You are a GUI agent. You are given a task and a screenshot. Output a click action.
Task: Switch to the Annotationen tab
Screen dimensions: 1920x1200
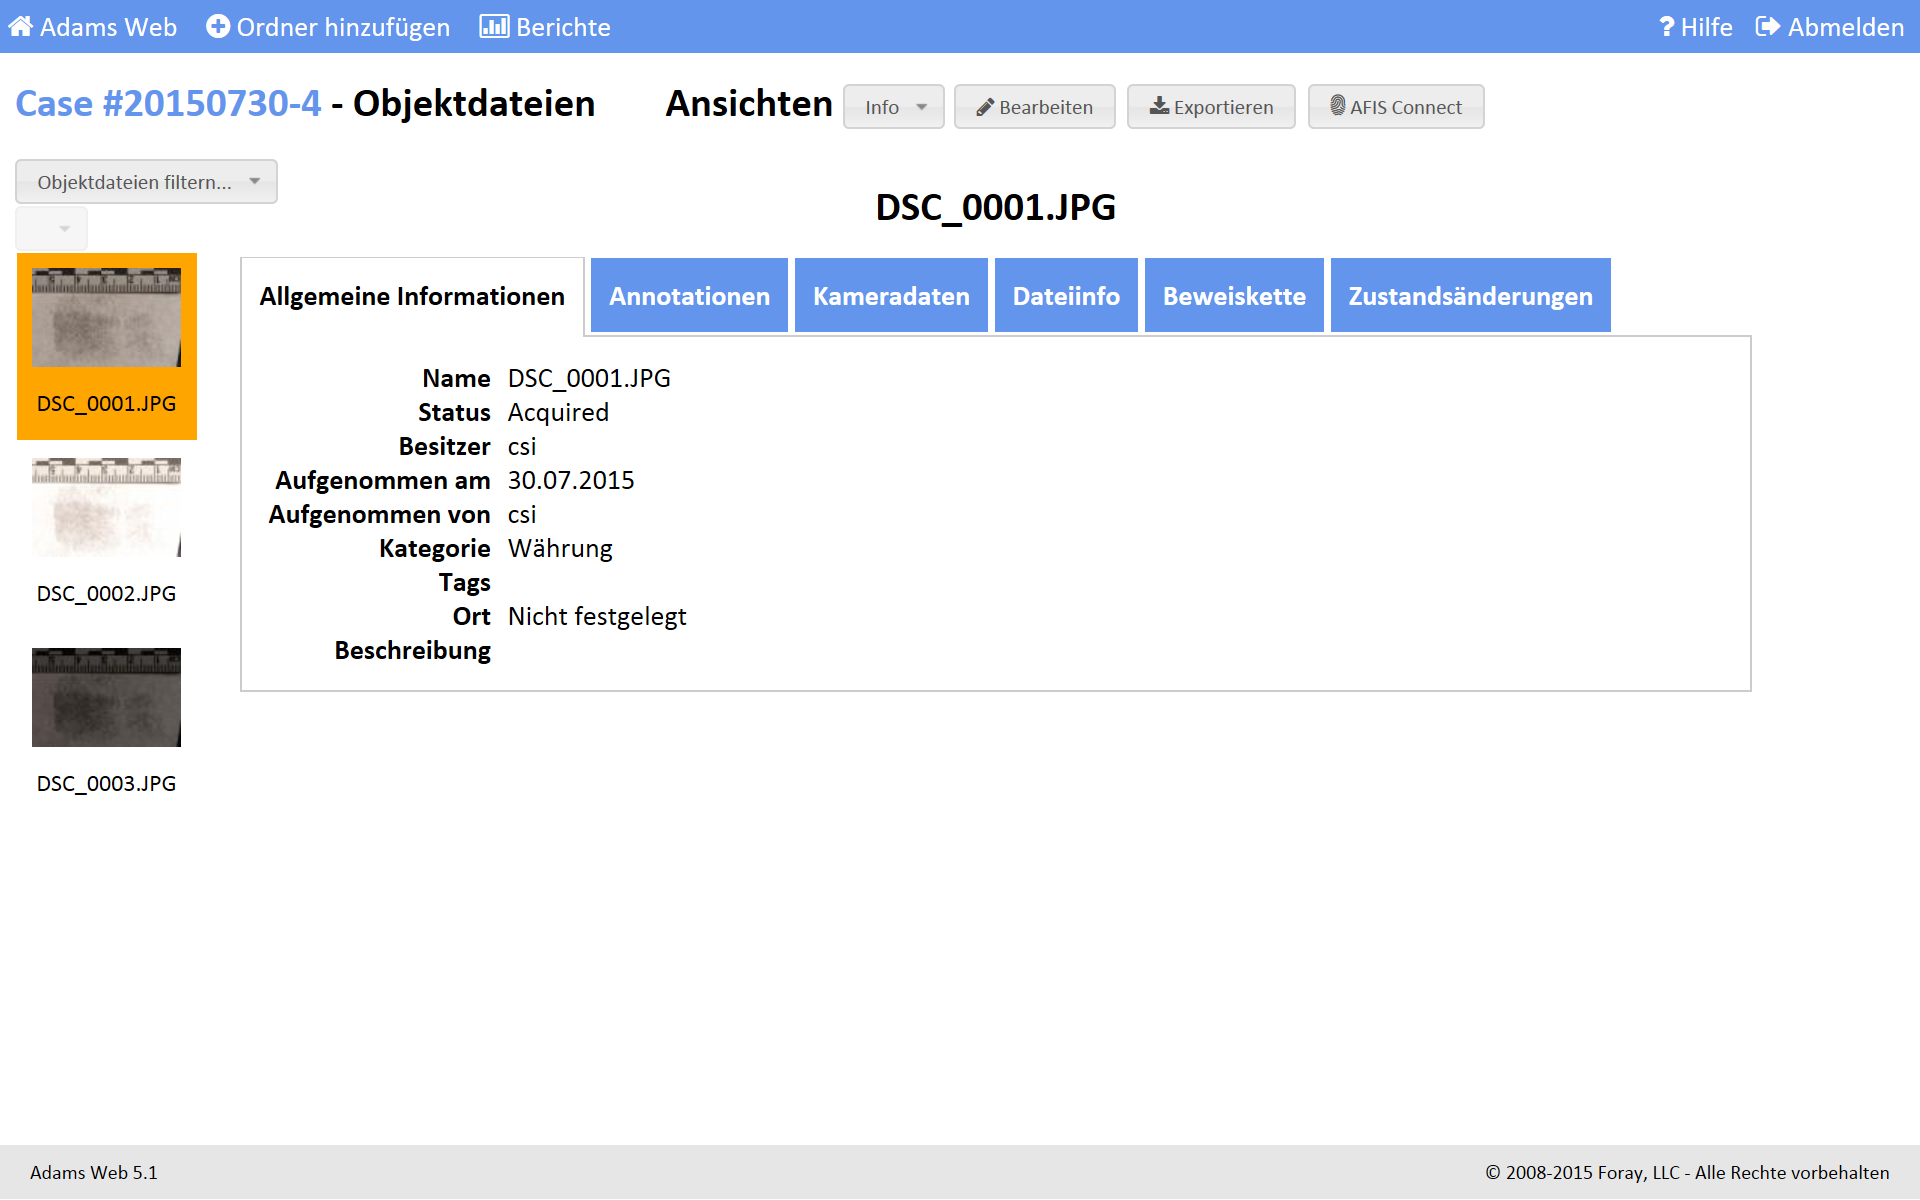pyautogui.click(x=689, y=296)
